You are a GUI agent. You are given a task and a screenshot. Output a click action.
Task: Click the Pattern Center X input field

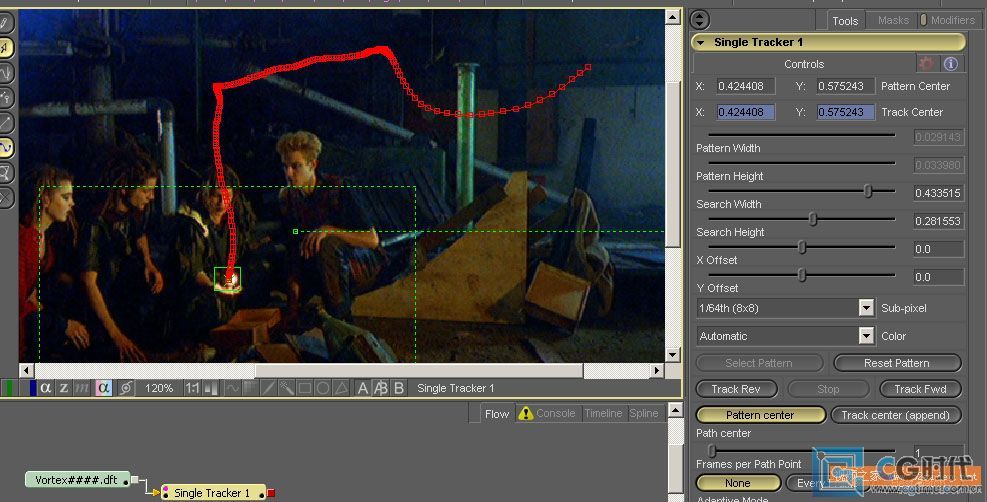coord(746,86)
